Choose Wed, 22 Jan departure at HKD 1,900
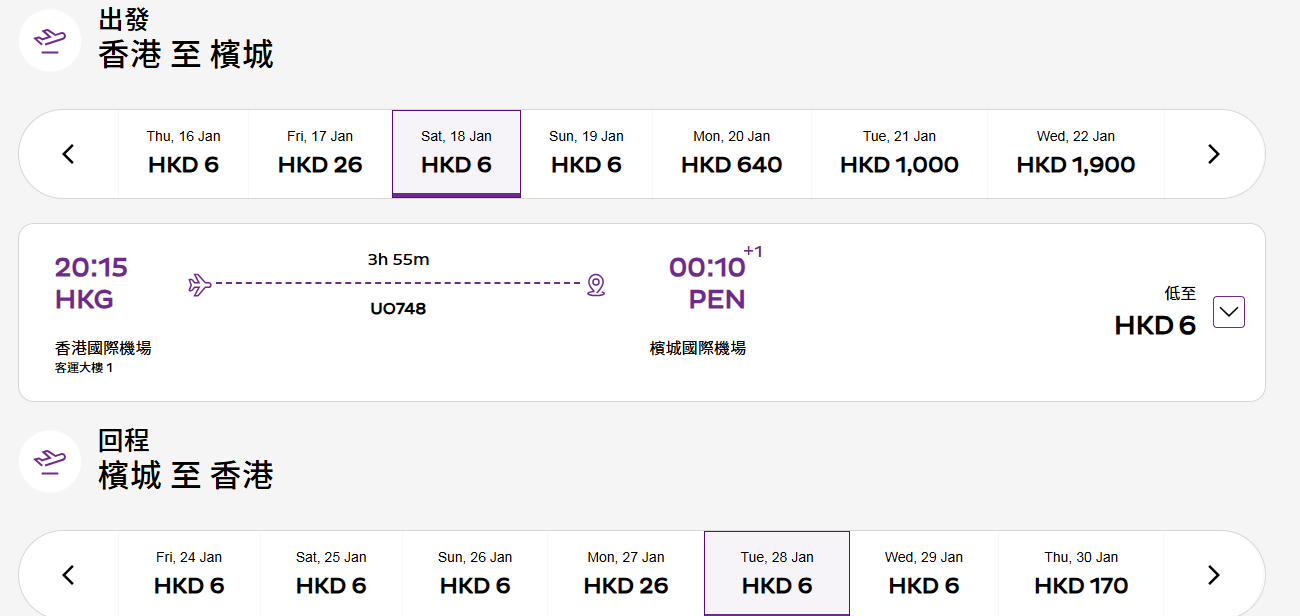The width and height of the screenshot is (1300, 616). click(1075, 153)
